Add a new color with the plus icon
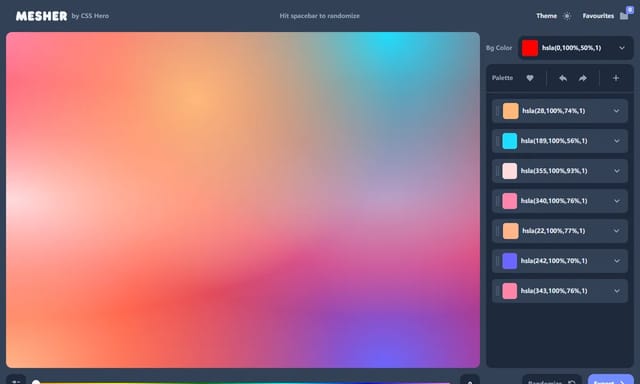Screen dimensions: 640x384 [616, 78]
